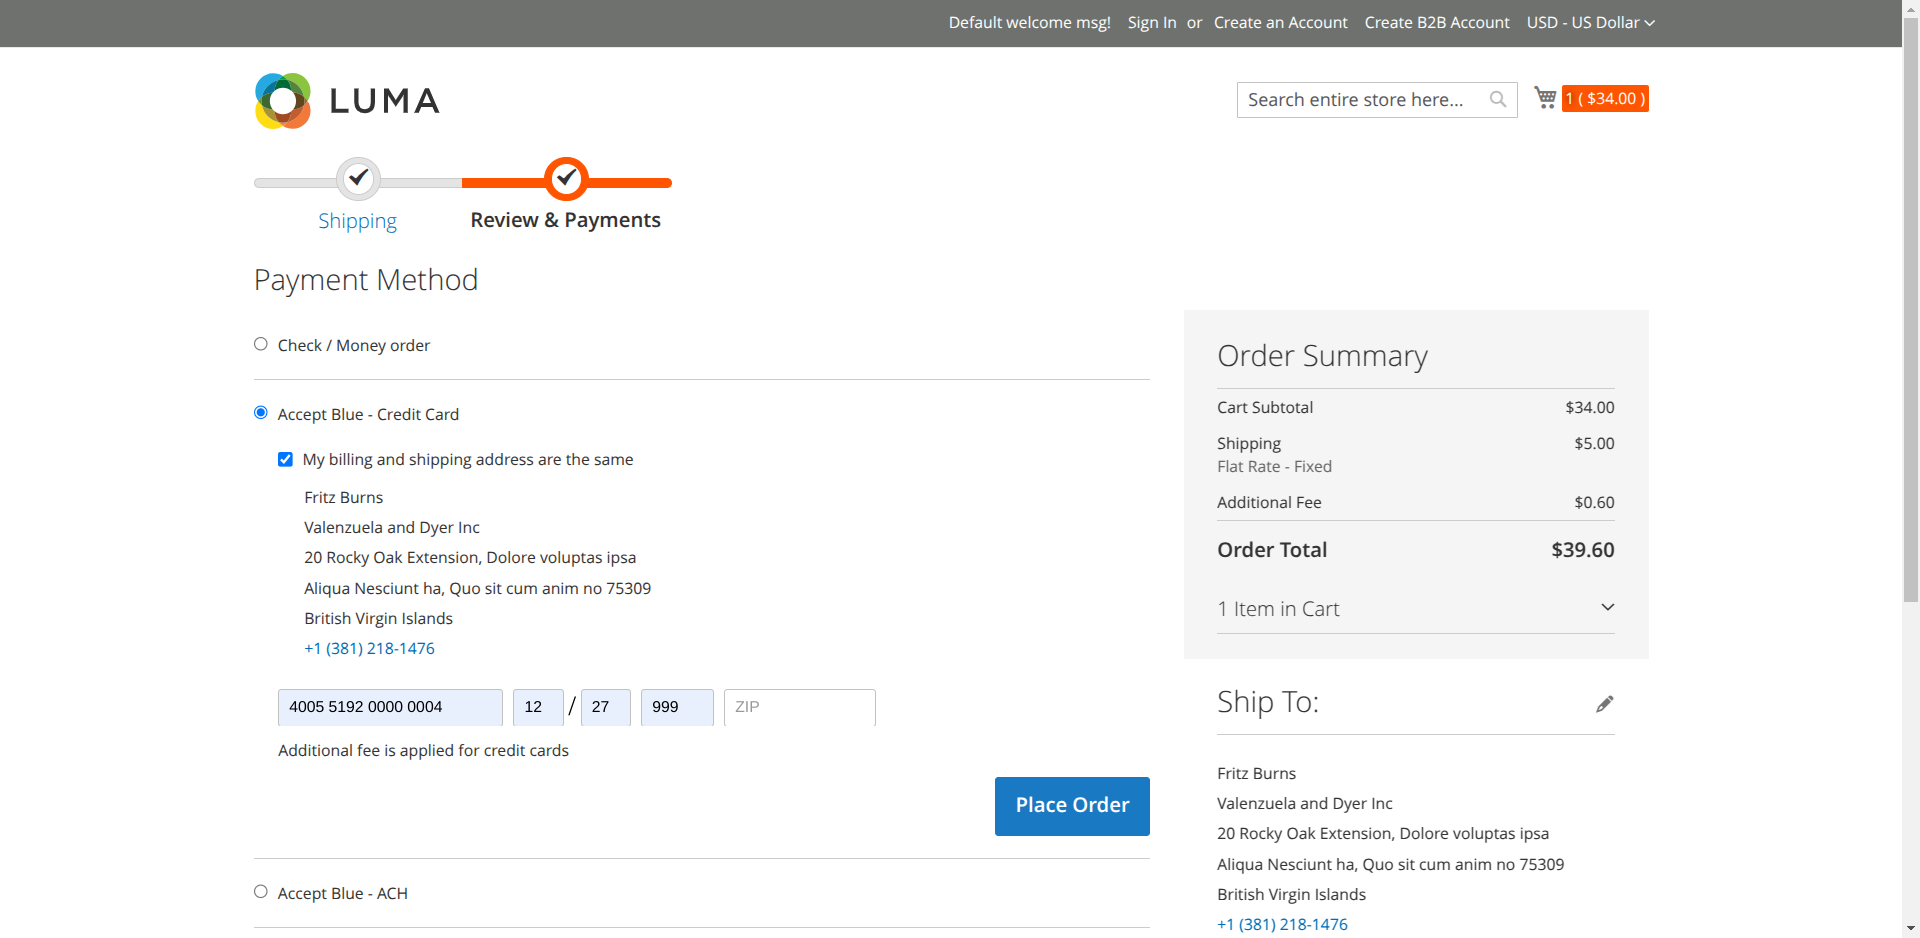The image size is (1920, 938).
Task: Click the Luma logo icon
Action: [283, 101]
